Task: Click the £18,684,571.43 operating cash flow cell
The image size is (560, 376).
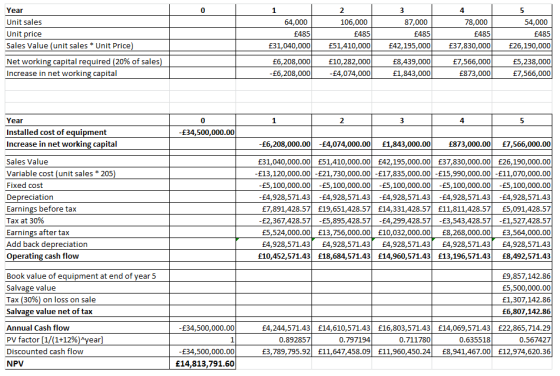Action: 341,256
